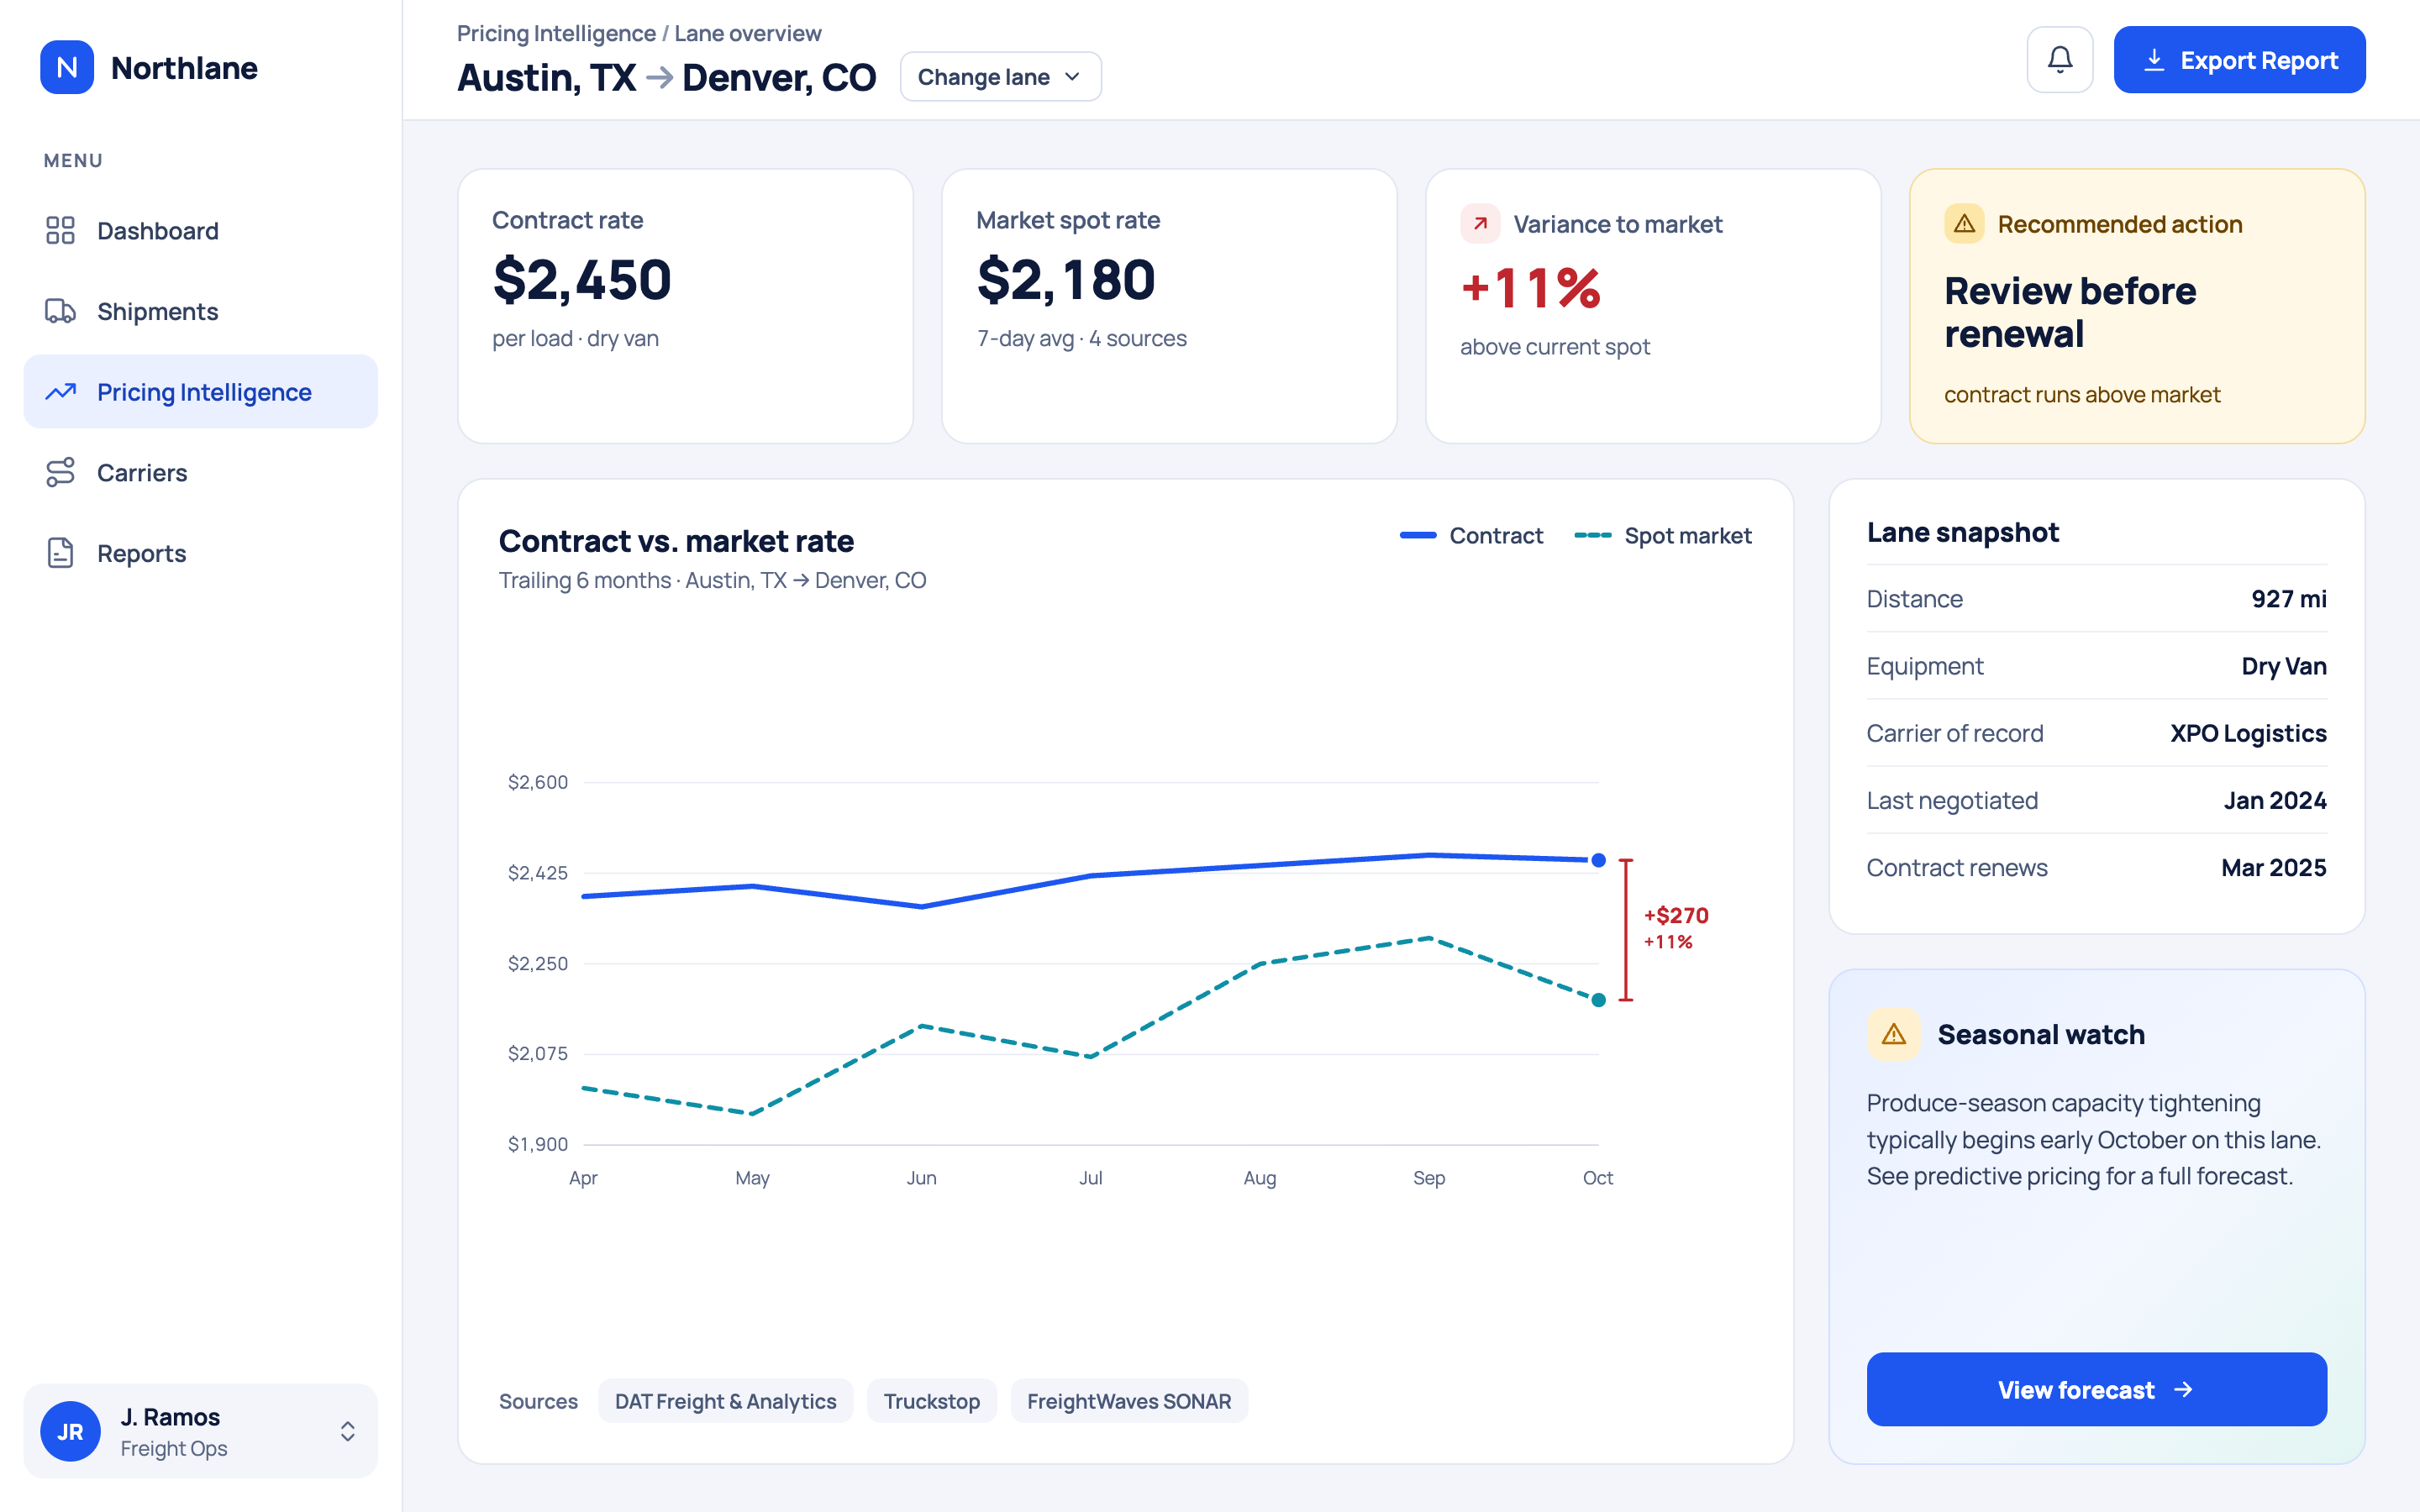Viewport: 2420px width, 1512px height.
Task: Open the Reports menu item
Action: click(x=201, y=553)
